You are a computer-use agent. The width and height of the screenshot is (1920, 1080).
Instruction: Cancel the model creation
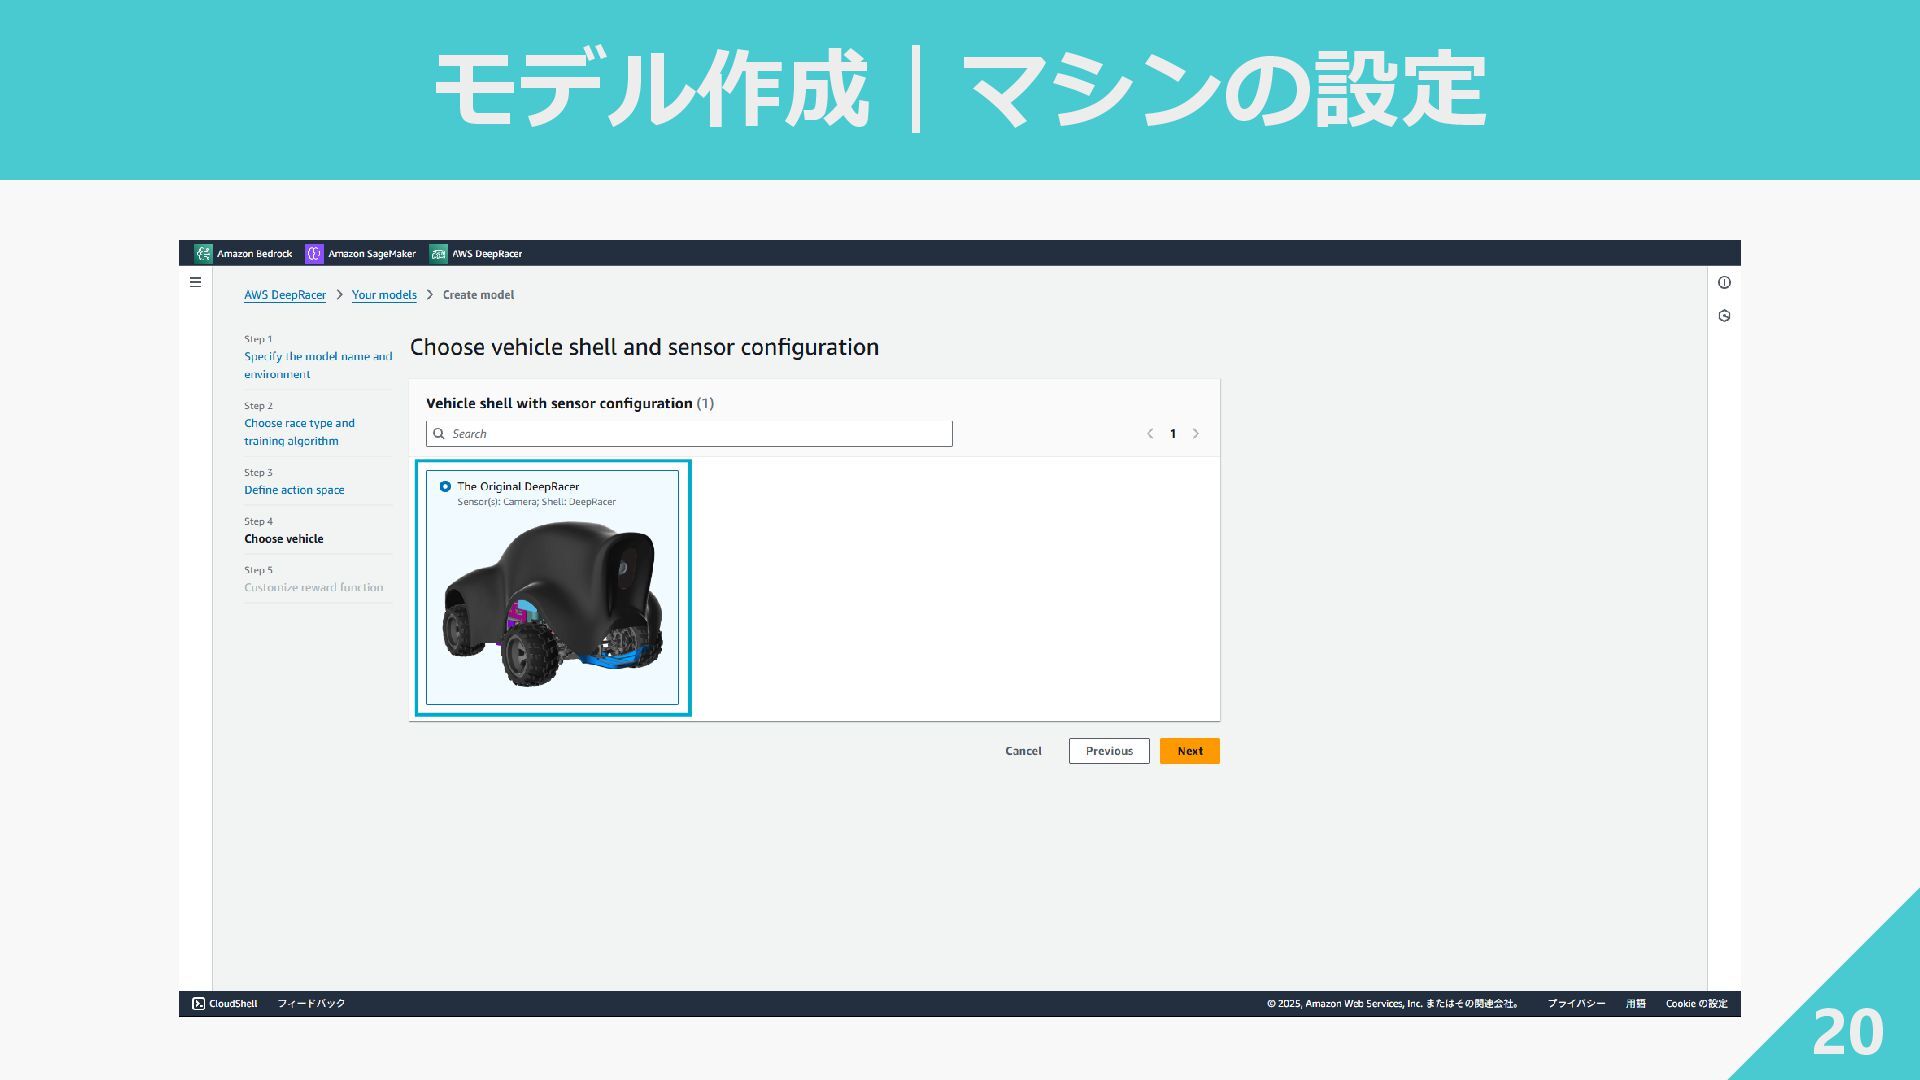tap(1023, 751)
